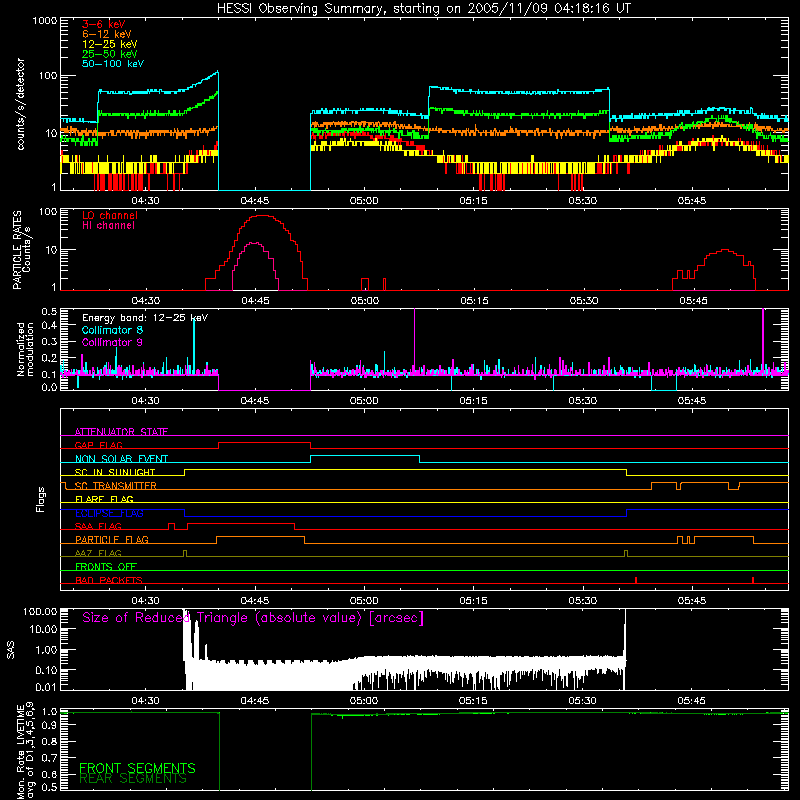Click the LO channel legend label
Viewport: 800px width, 800px height.
click(x=110, y=215)
